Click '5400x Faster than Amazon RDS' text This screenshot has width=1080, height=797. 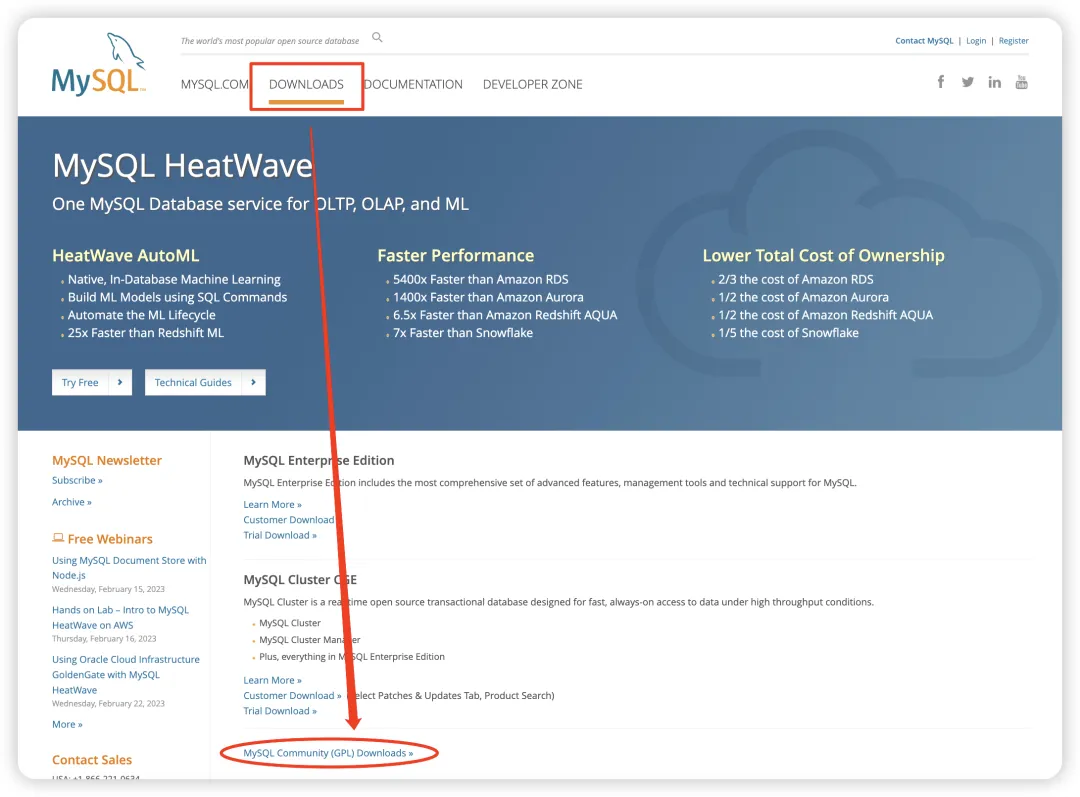(481, 280)
